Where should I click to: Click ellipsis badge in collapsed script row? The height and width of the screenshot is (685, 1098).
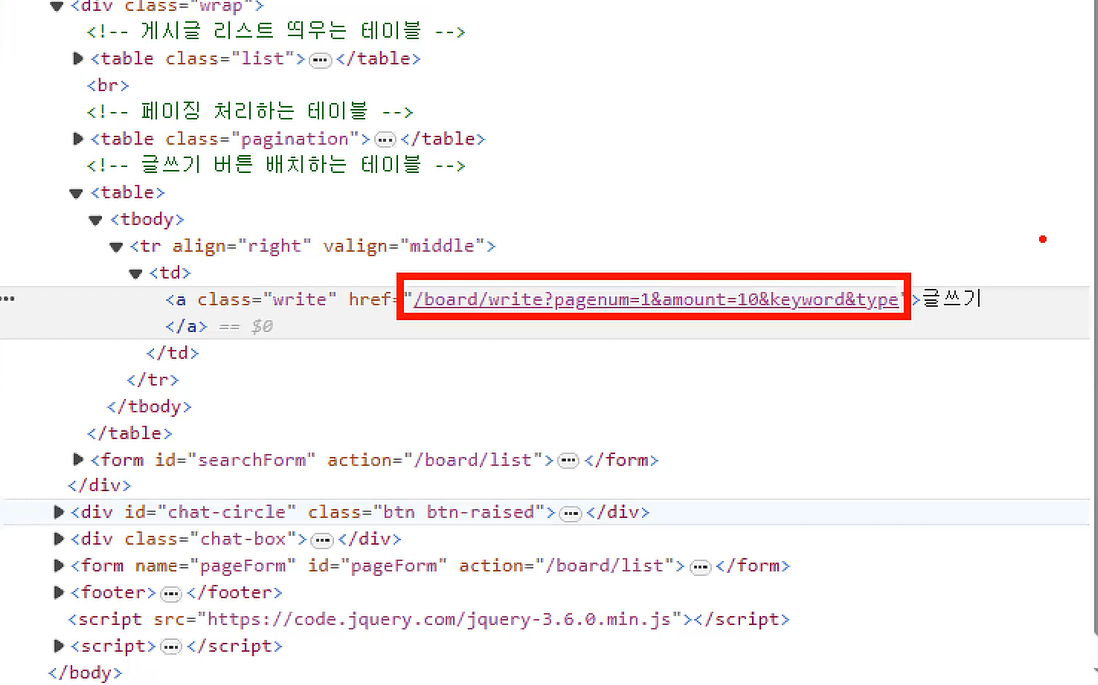tap(170, 648)
